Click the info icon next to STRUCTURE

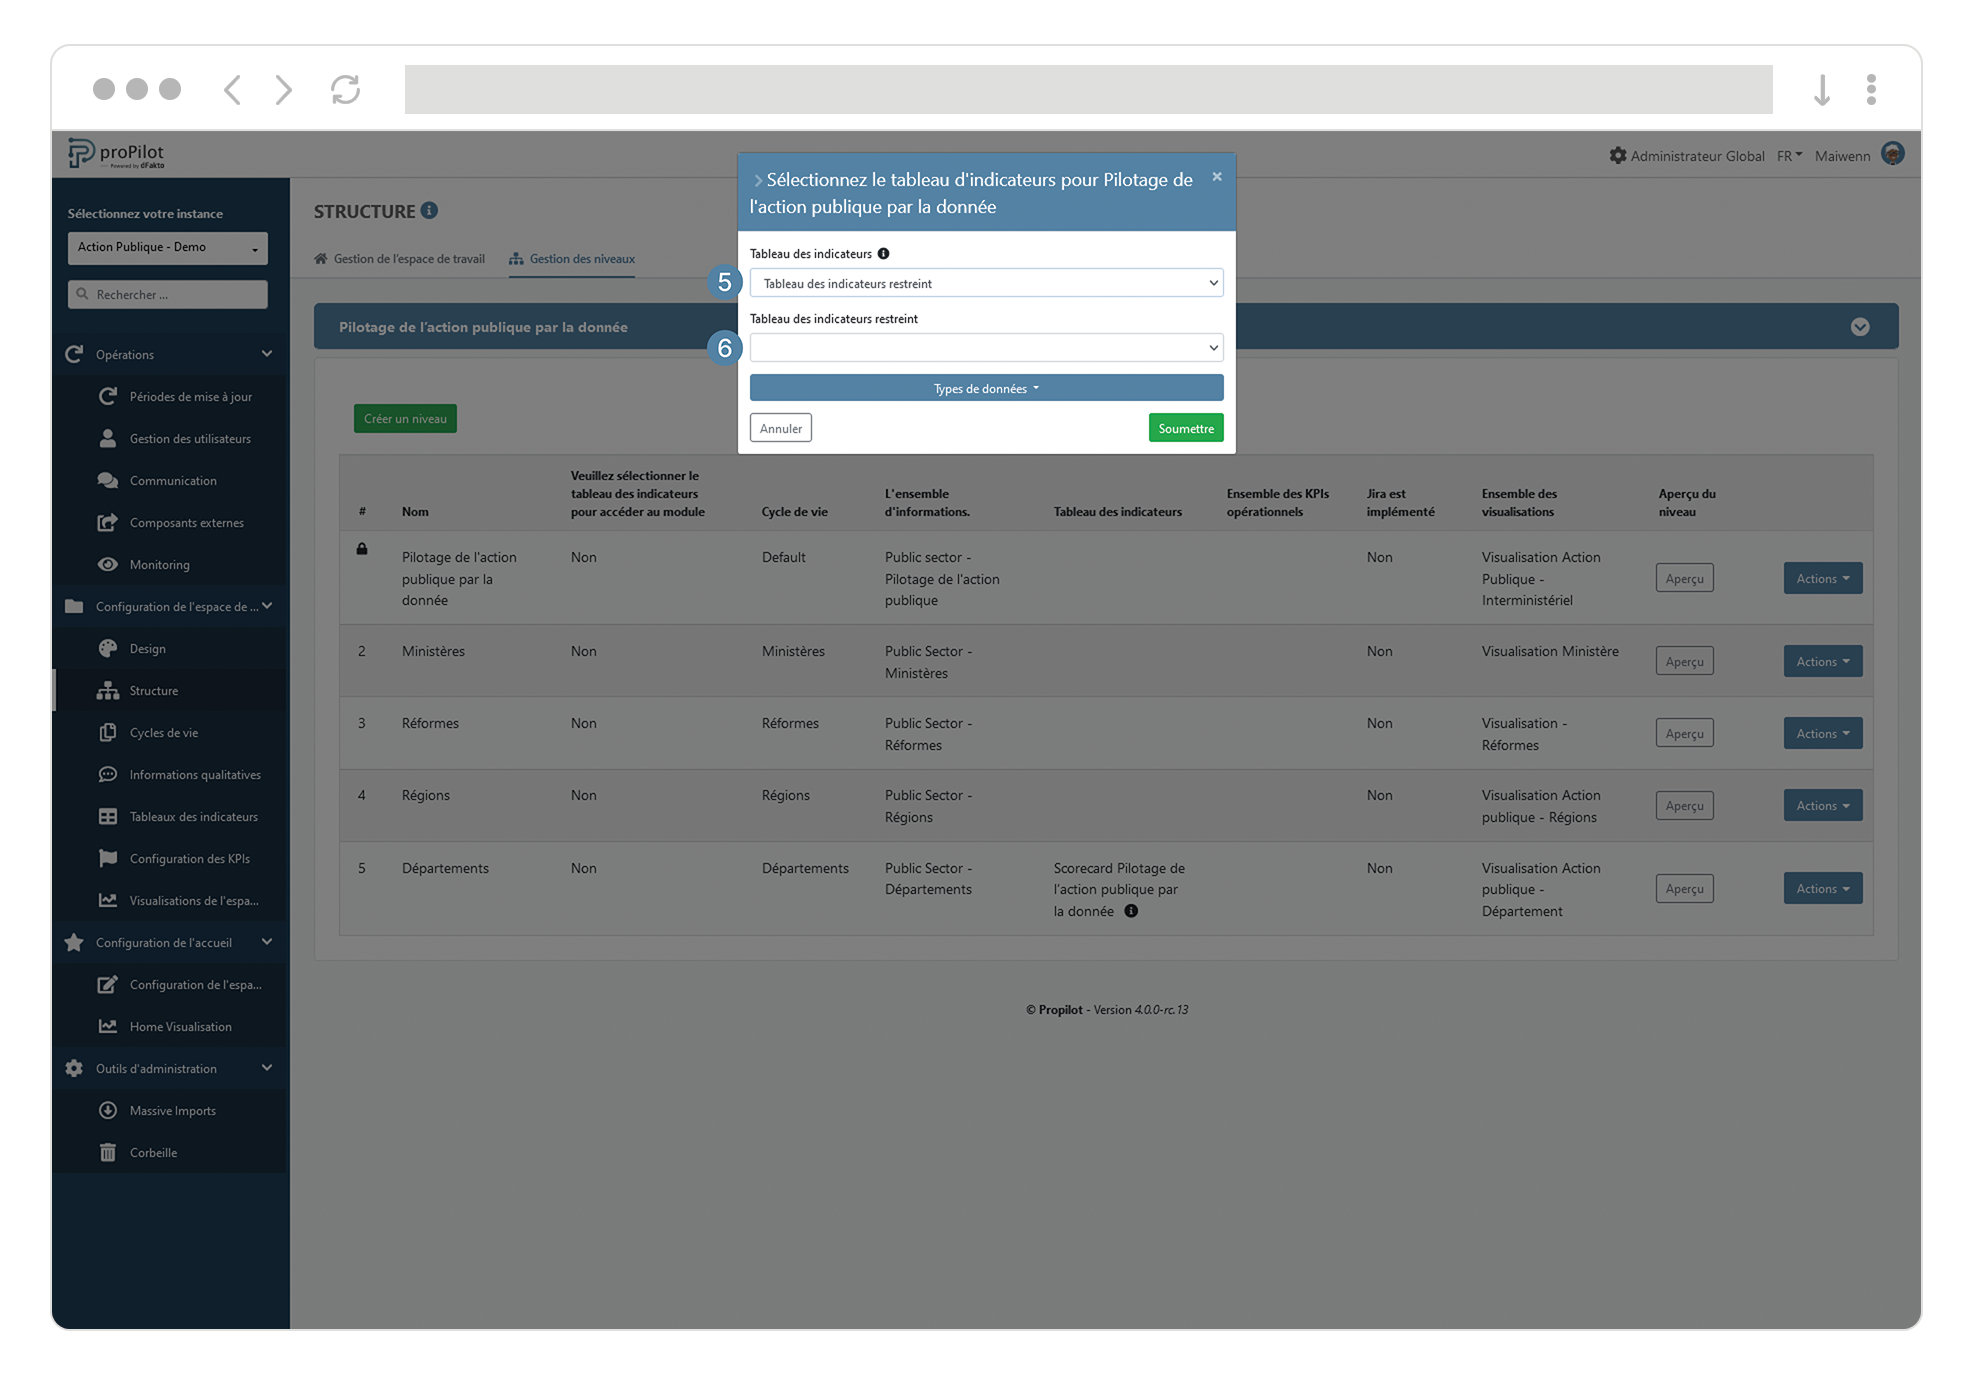(430, 211)
